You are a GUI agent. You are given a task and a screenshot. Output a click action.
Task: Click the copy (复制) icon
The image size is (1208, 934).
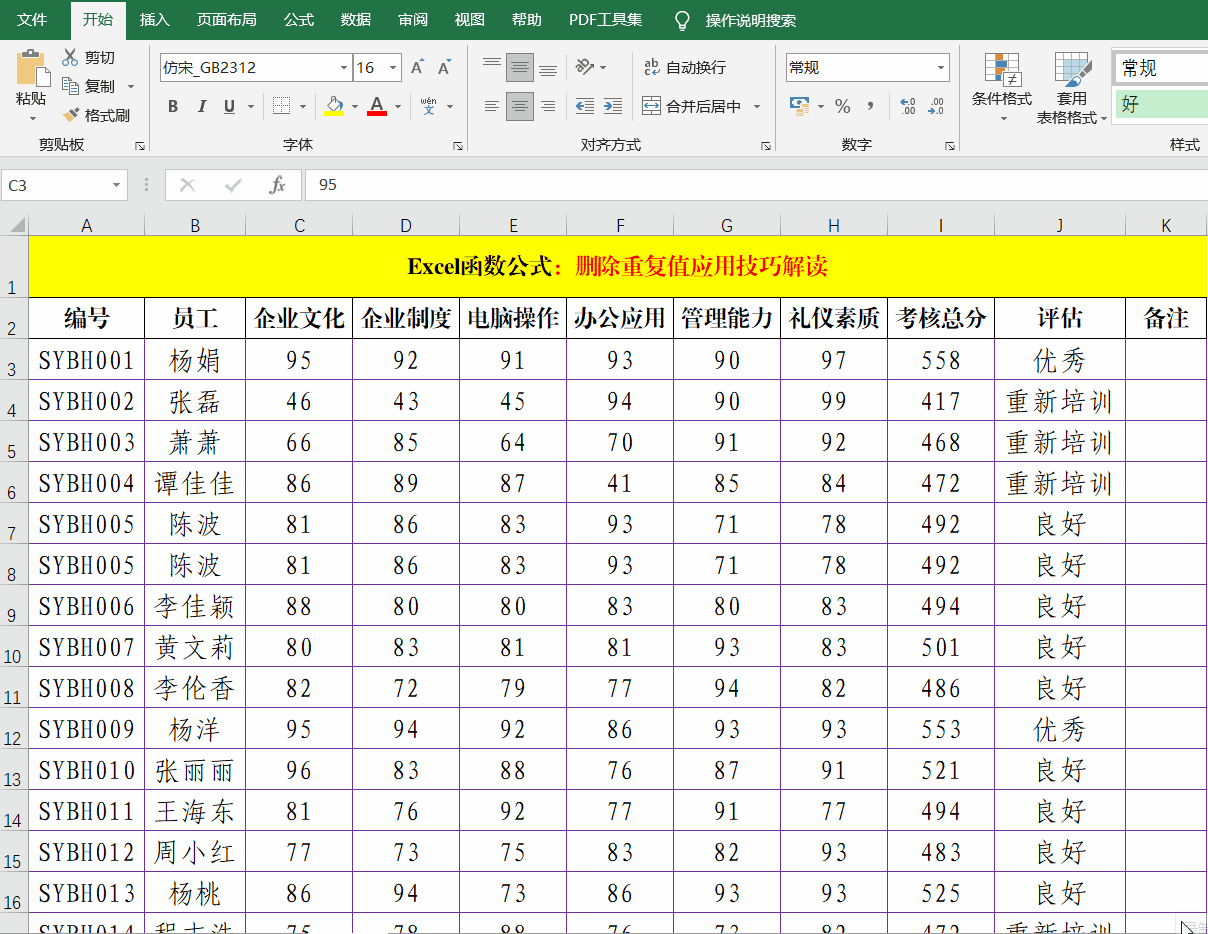pyautogui.click(x=72, y=85)
